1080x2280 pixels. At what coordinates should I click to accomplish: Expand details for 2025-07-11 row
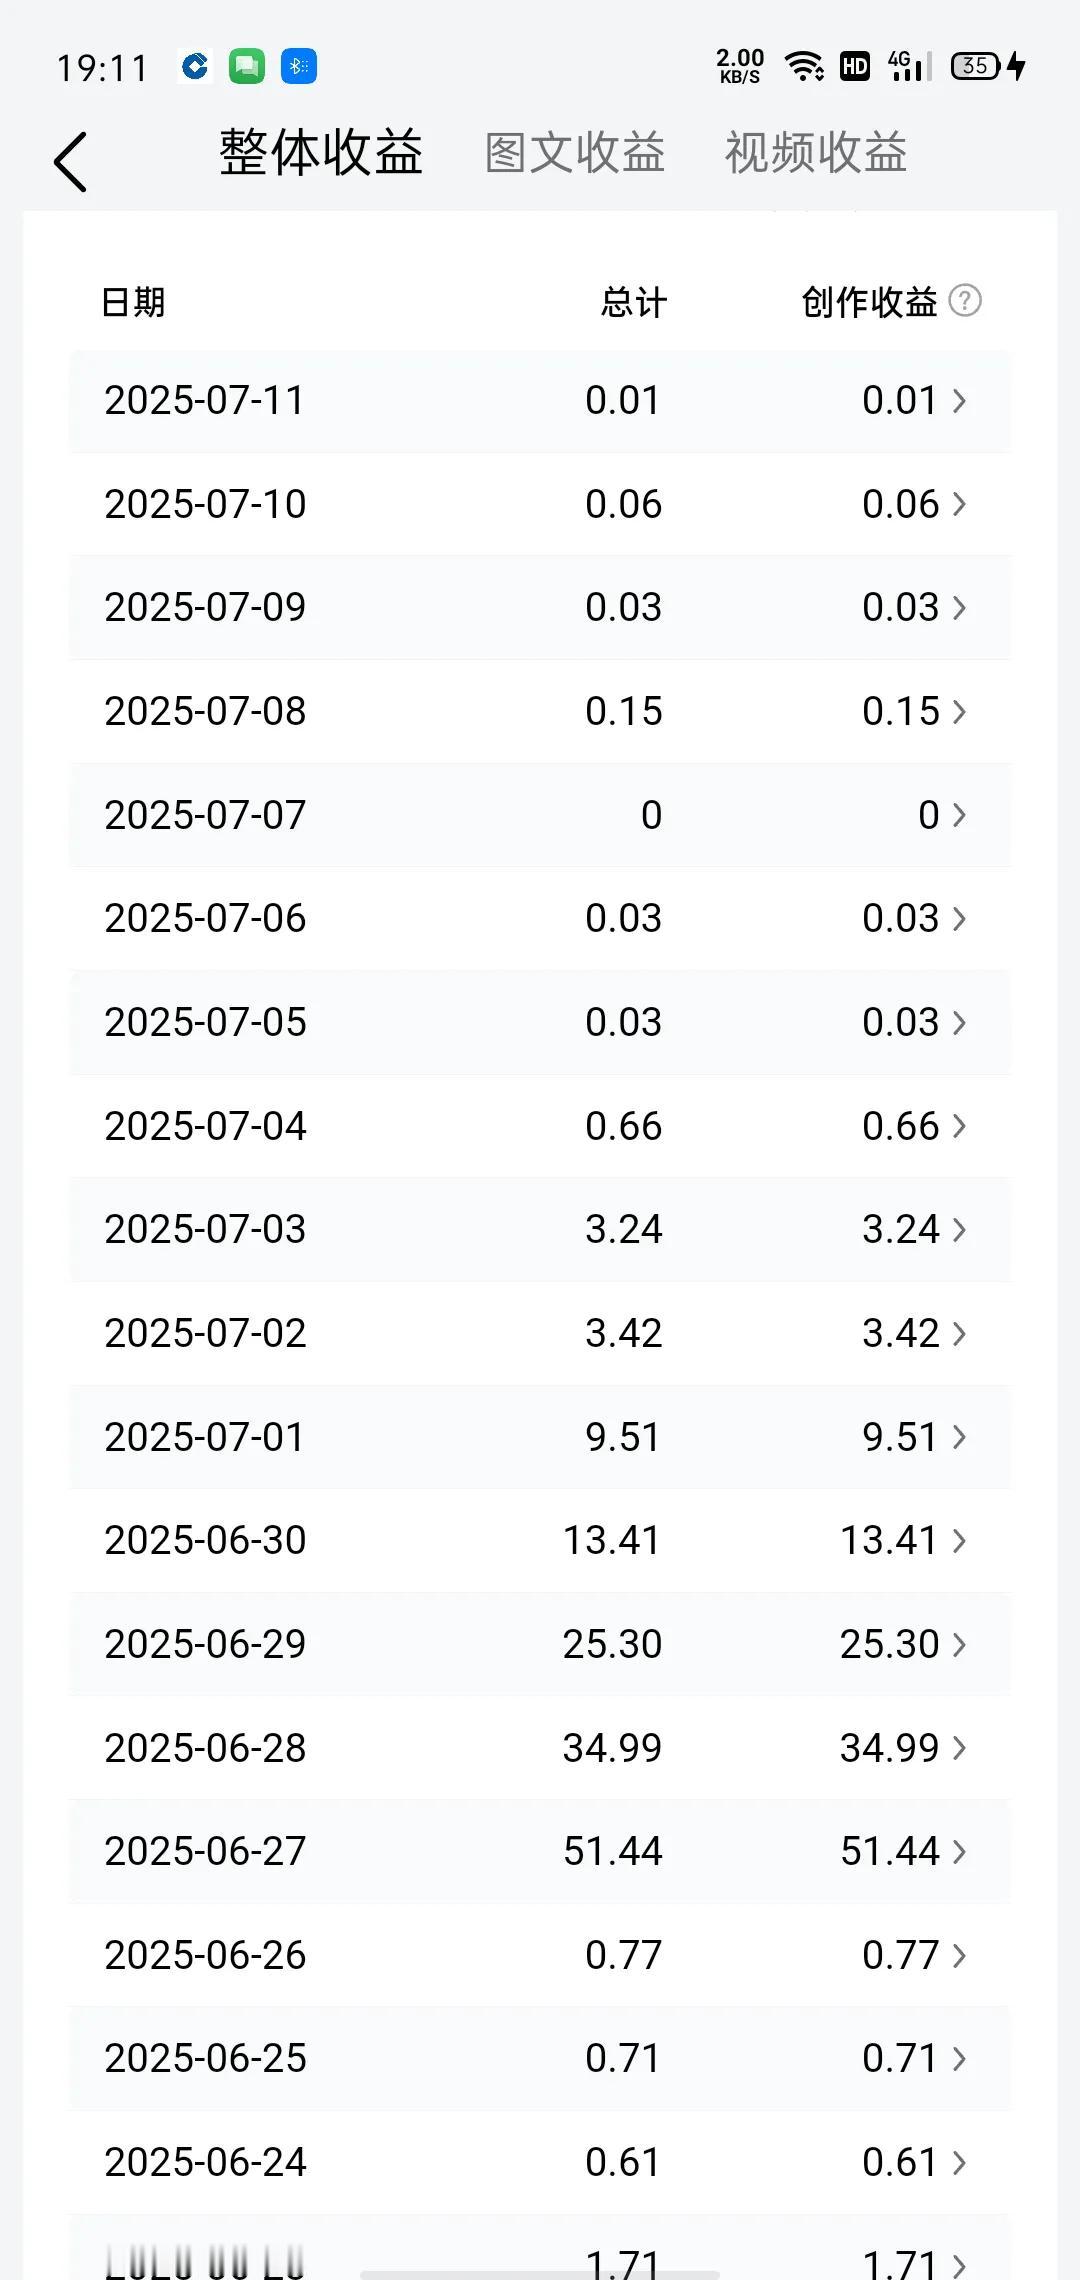coord(540,400)
